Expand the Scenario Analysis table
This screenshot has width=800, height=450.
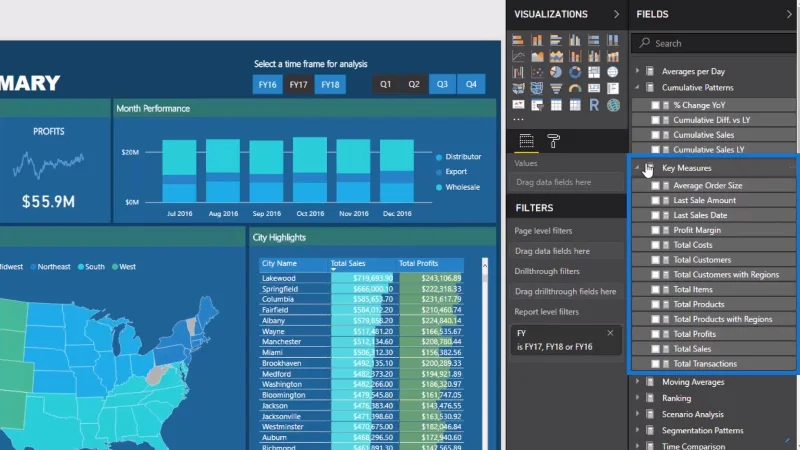coord(637,414)
